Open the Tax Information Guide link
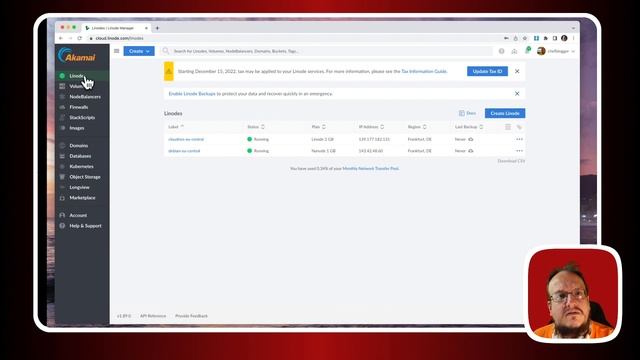 (424, 71)
